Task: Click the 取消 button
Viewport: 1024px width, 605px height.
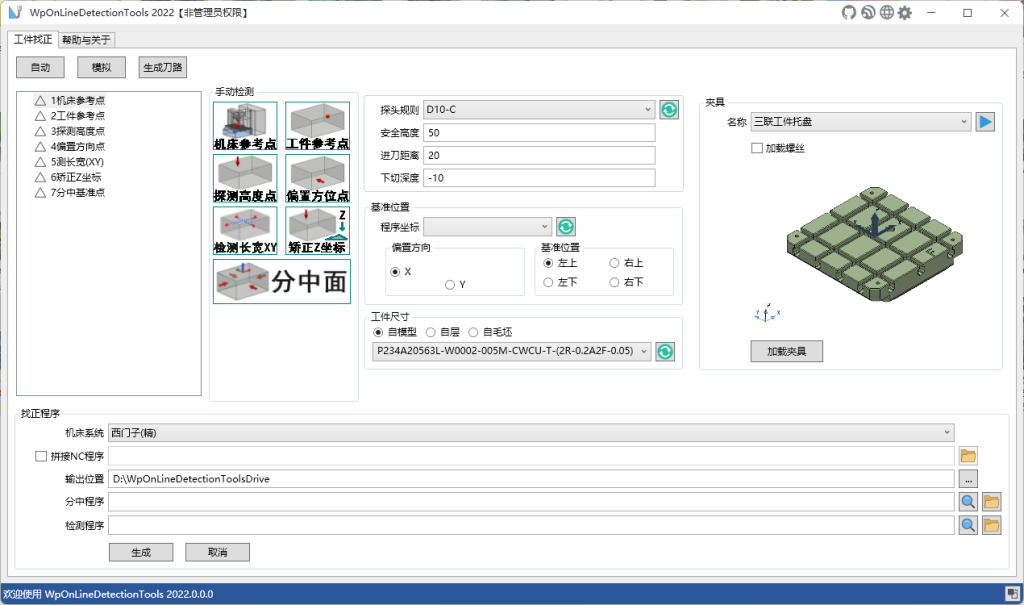Action: coord(217,552)
